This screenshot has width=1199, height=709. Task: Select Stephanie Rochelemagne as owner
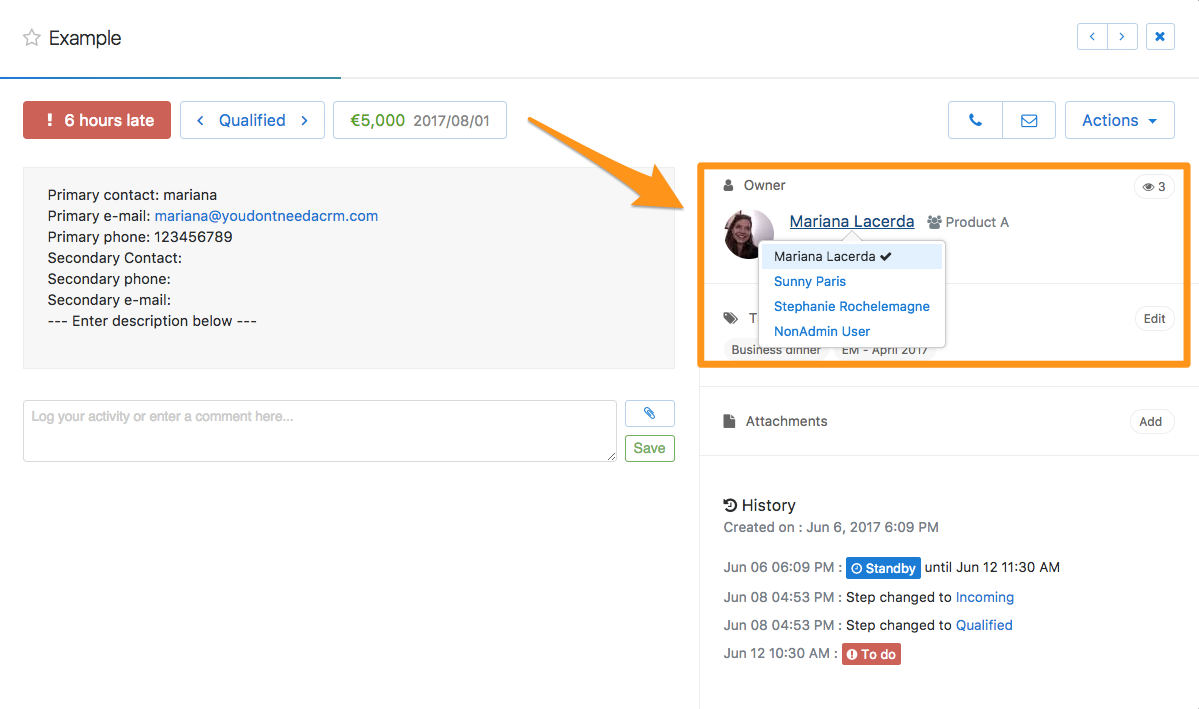point(851,306)
